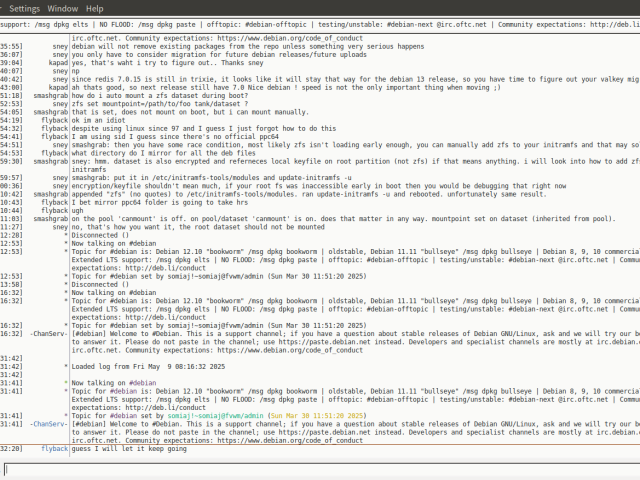Click 'Disconnected ()' line at 12:28
The width and height of the screenshot is (640, 480).
(x=100, y=235)
